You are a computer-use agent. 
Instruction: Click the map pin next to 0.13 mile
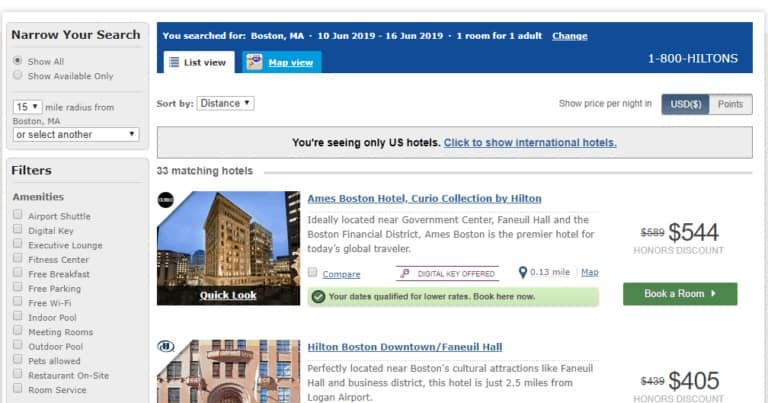[x=523, y=273]
